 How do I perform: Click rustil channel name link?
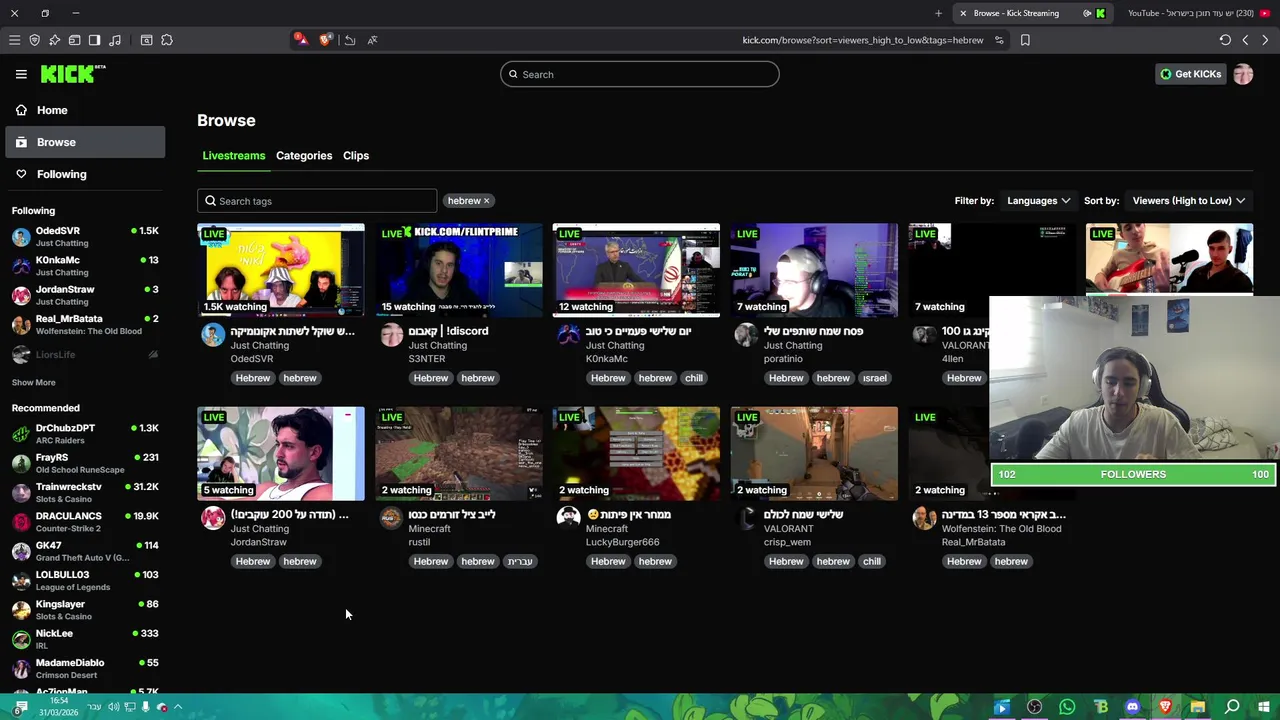pyautogui.click(x=419, y=542)
